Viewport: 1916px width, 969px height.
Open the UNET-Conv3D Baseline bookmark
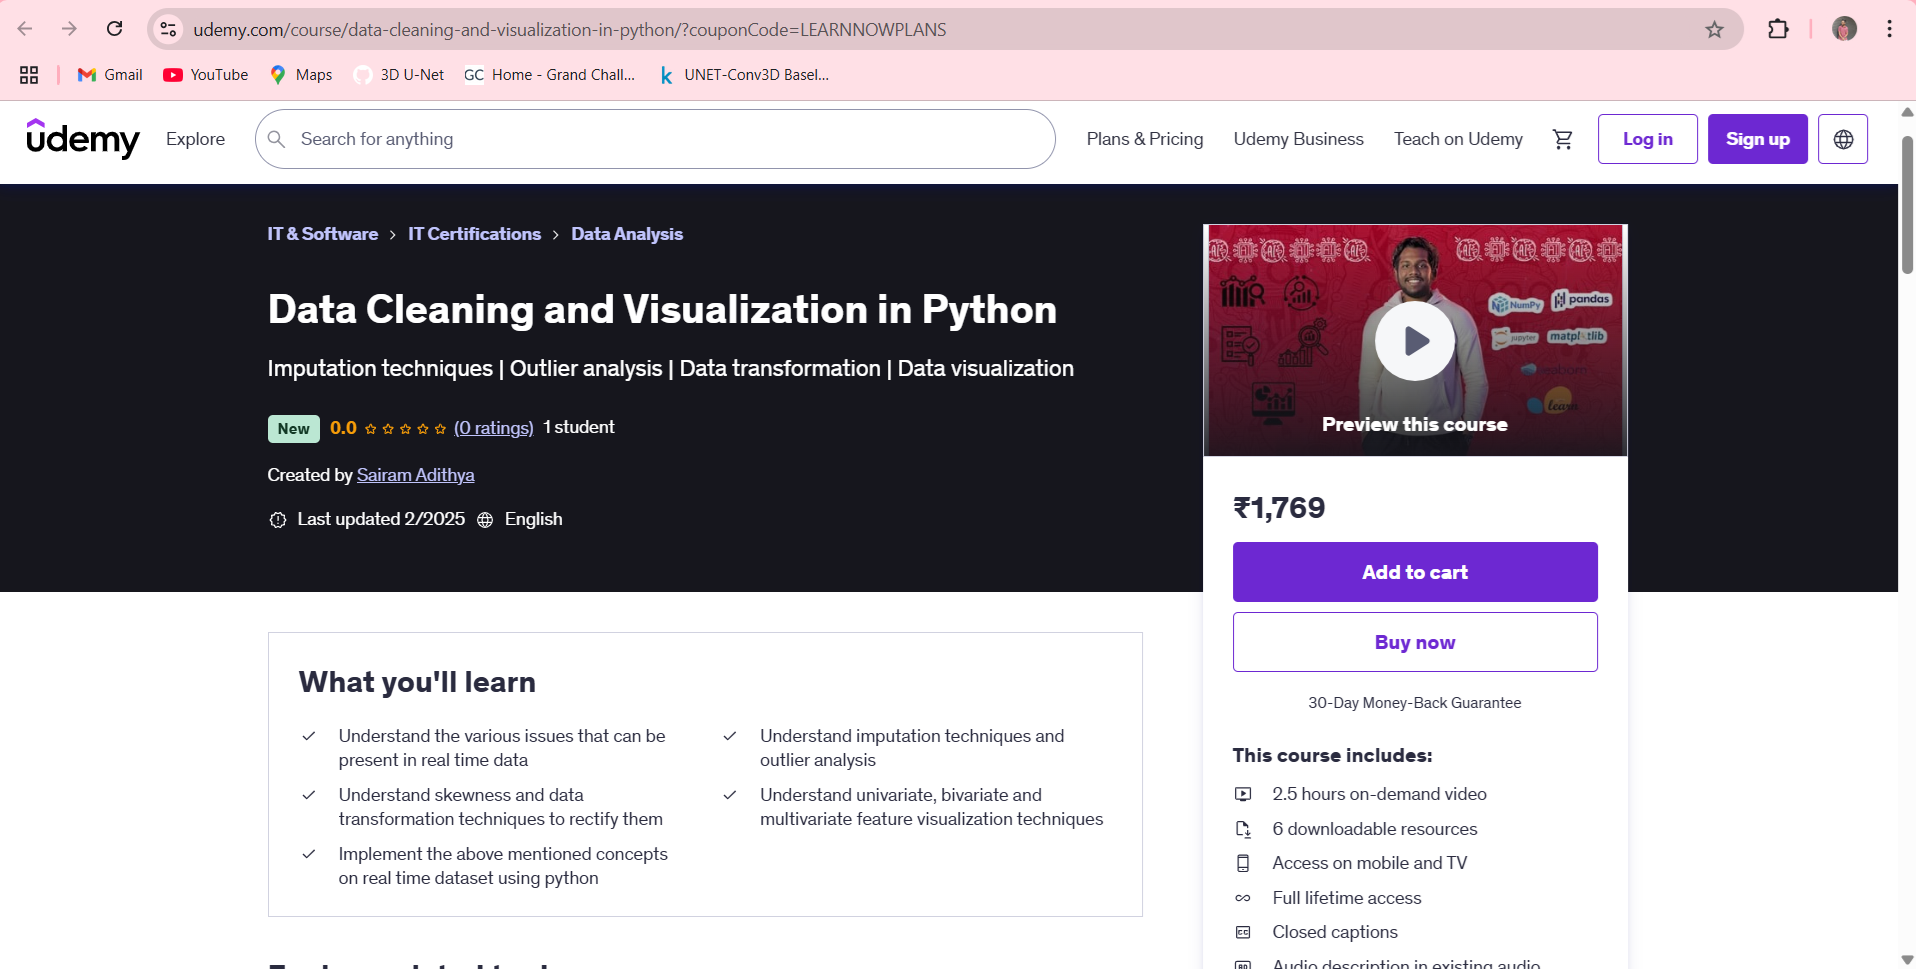click(x=744, y=75)
